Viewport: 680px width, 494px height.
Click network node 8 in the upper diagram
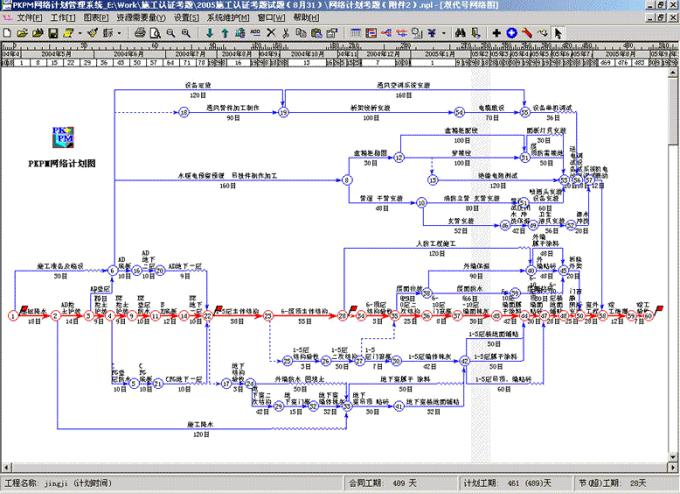(x=347, y=180)
